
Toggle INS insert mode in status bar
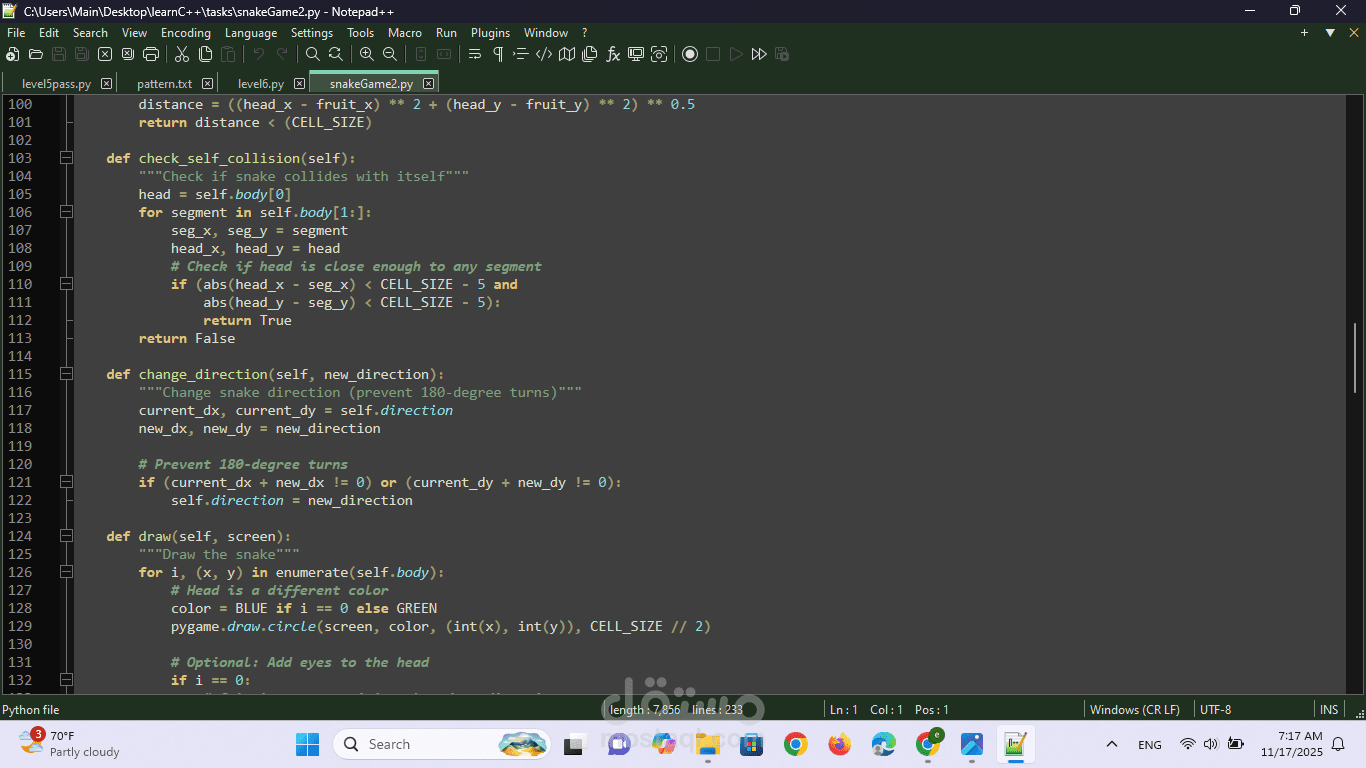[1329, 710]
